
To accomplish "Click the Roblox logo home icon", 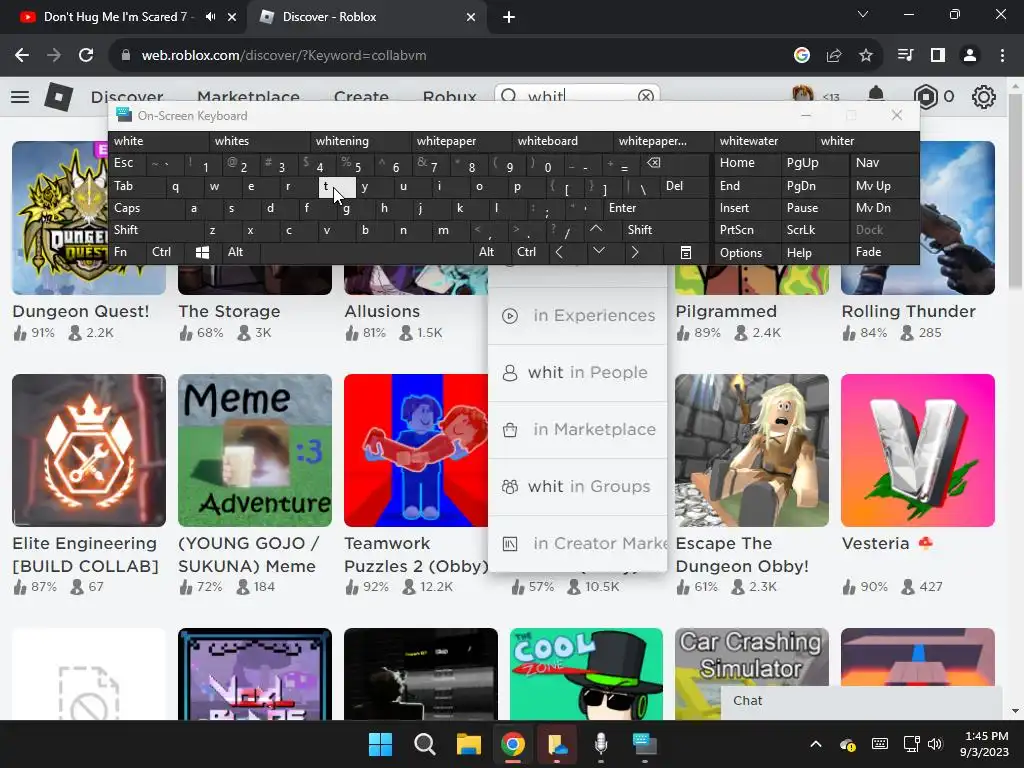I will coord(59,97).
